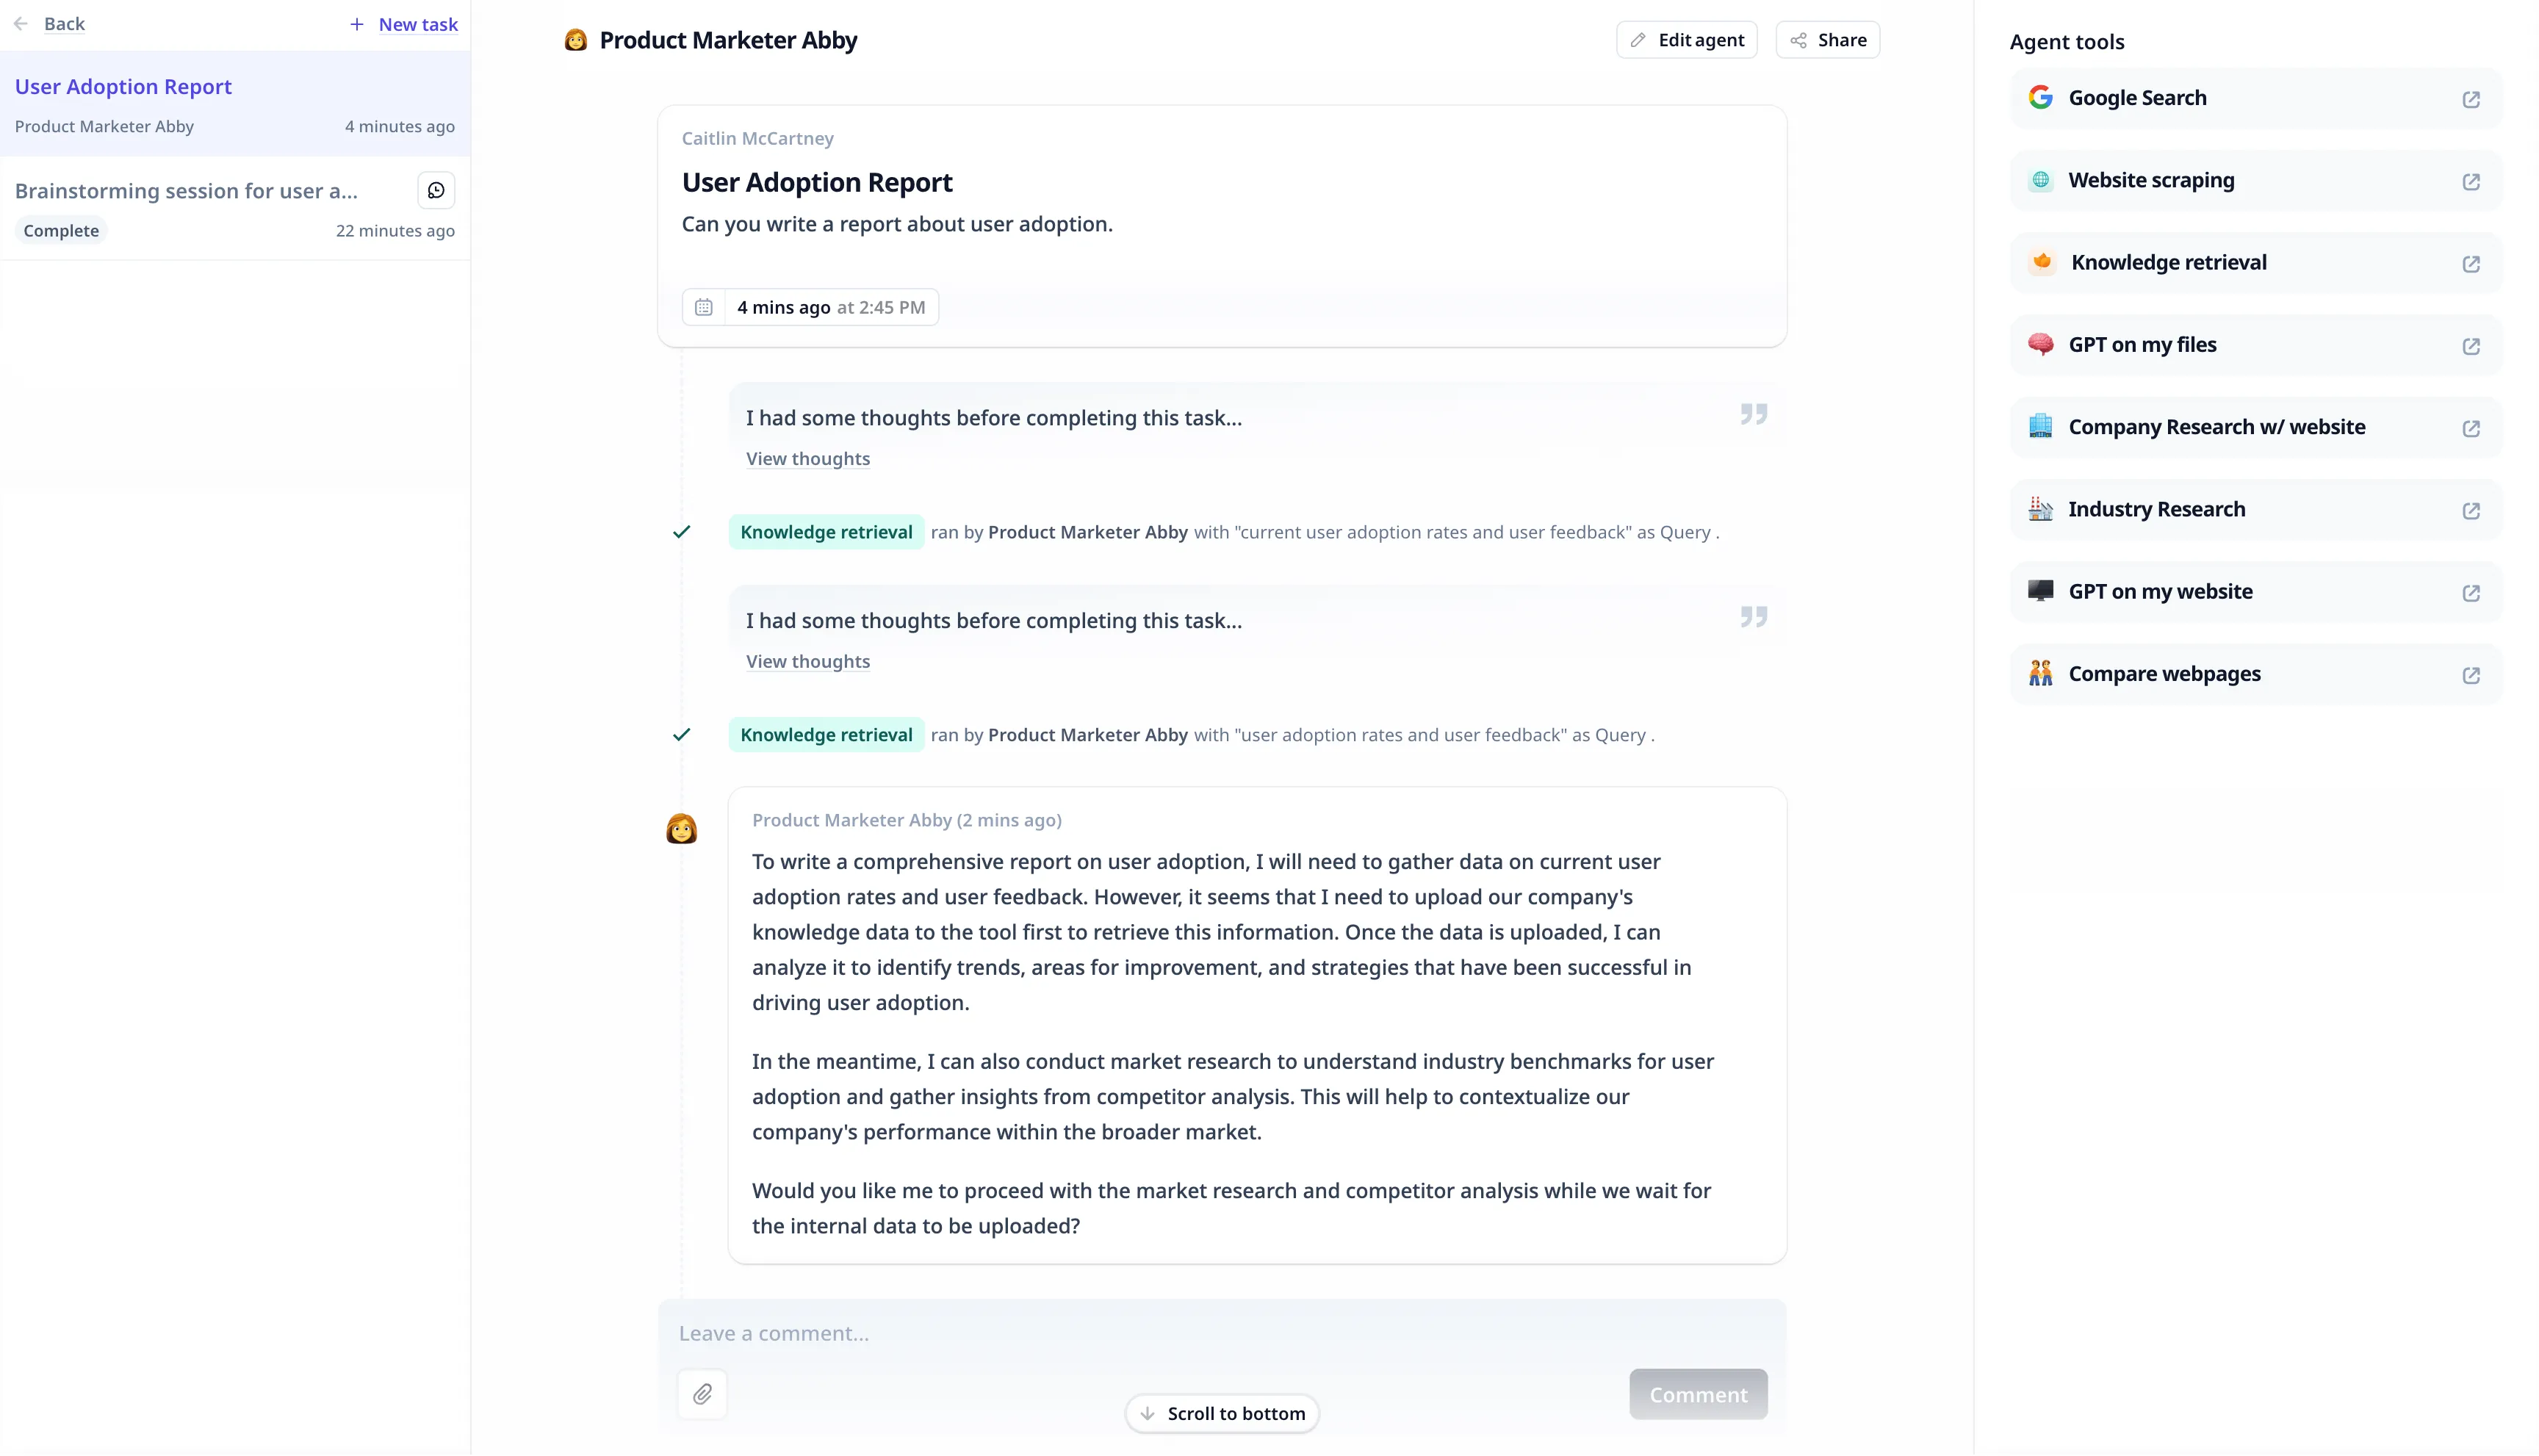Image resolution: width=2539 pixels, height=1456 pixels.
Task: Open Company Research w/ website tool
Action: click(2216, 427)
